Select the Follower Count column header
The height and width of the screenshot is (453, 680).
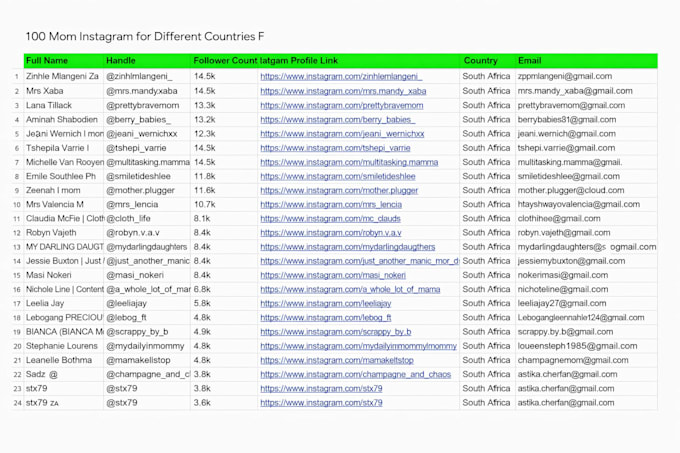[x=225, y=61]
